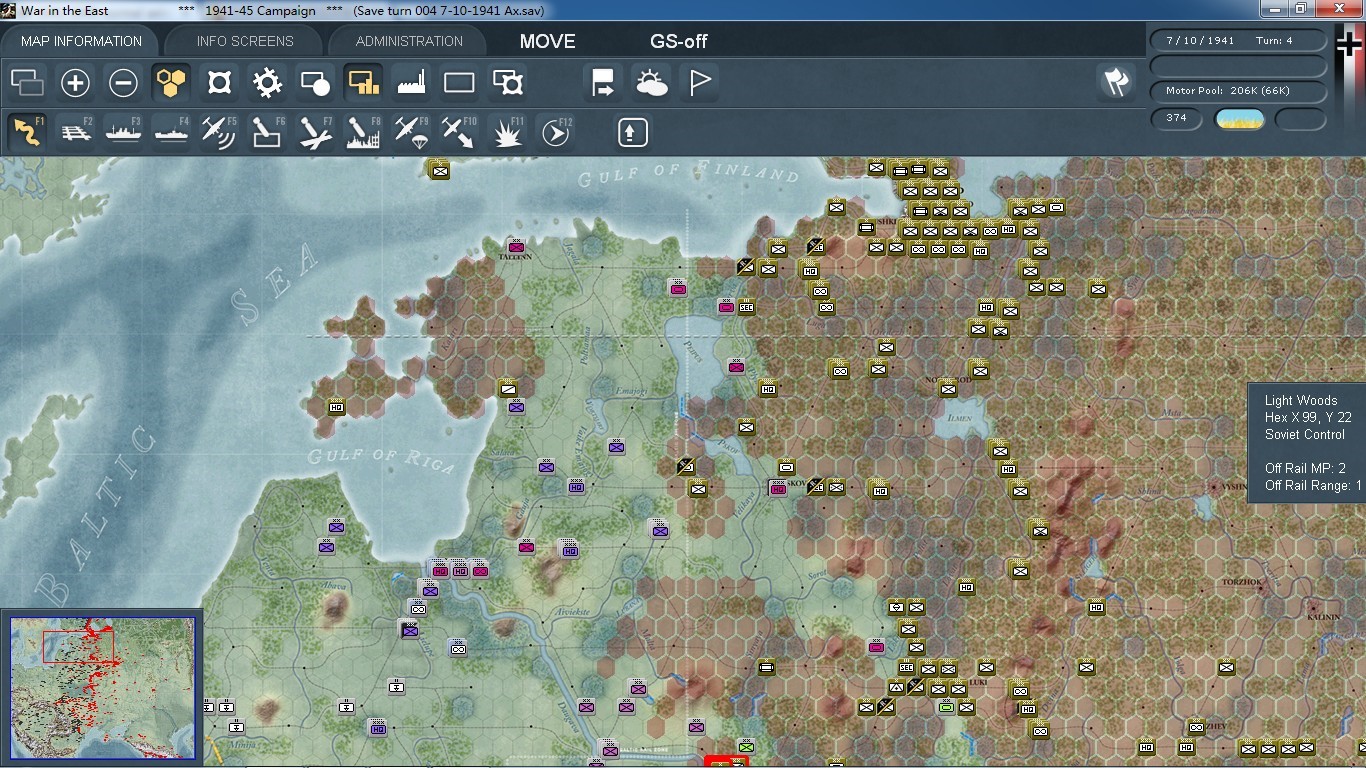Select F8 bomb city icon
The width and height of the screenshot is (1366, 768).
(x=363, y=131)
